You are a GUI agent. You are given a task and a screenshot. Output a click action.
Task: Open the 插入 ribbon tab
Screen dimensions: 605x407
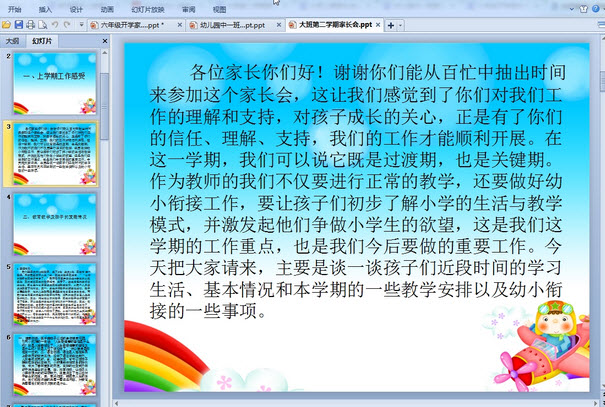pos(45,9)
